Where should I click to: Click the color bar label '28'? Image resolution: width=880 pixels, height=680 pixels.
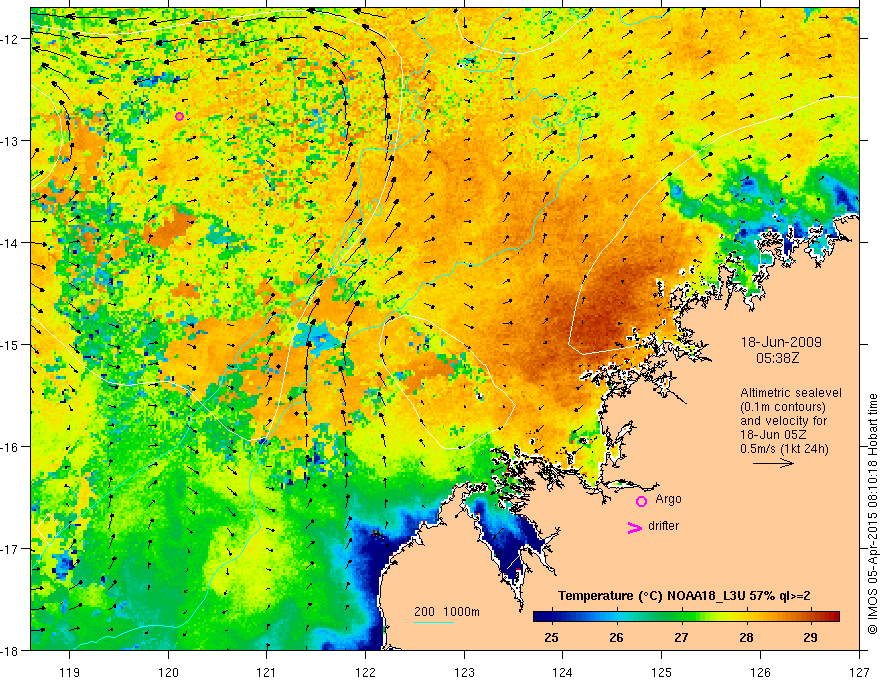[746, 638]
